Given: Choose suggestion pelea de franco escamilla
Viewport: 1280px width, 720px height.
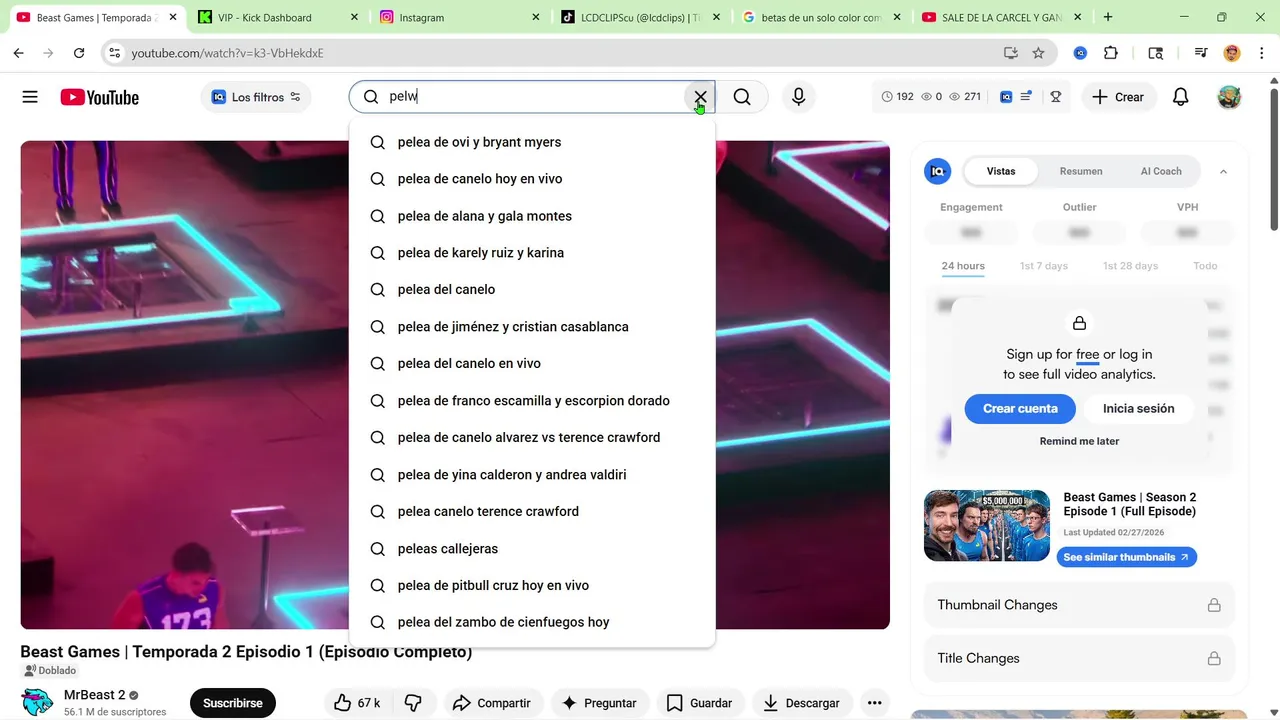Looking at the screenshot, I should tap(532, 401).
